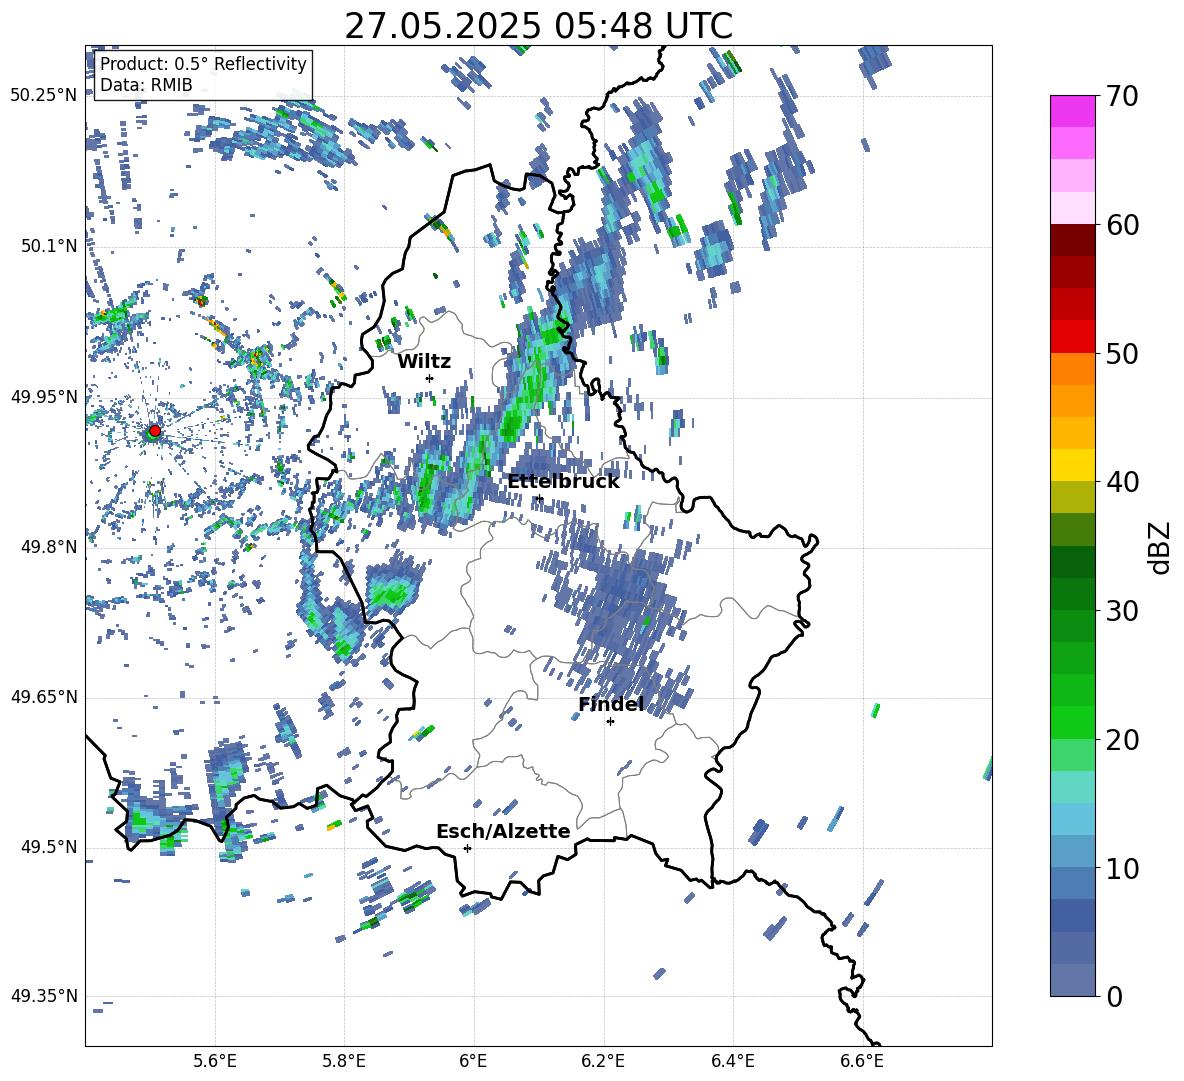Click the Ettelbruck cross marker
Image resolution: width=1184 pixels, height=1081 pixels.
click(x=539, y=498)
